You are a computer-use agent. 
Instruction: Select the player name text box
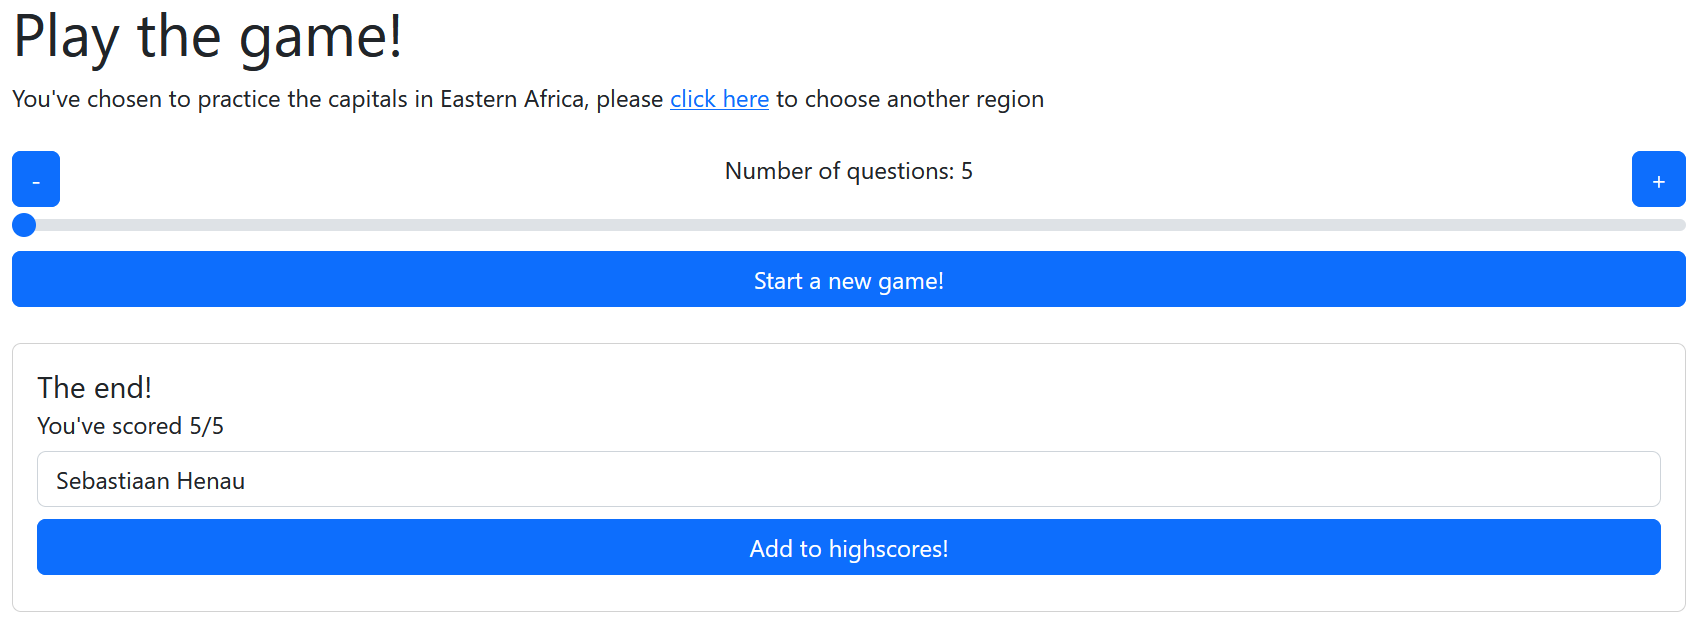(x=848, y=479)
